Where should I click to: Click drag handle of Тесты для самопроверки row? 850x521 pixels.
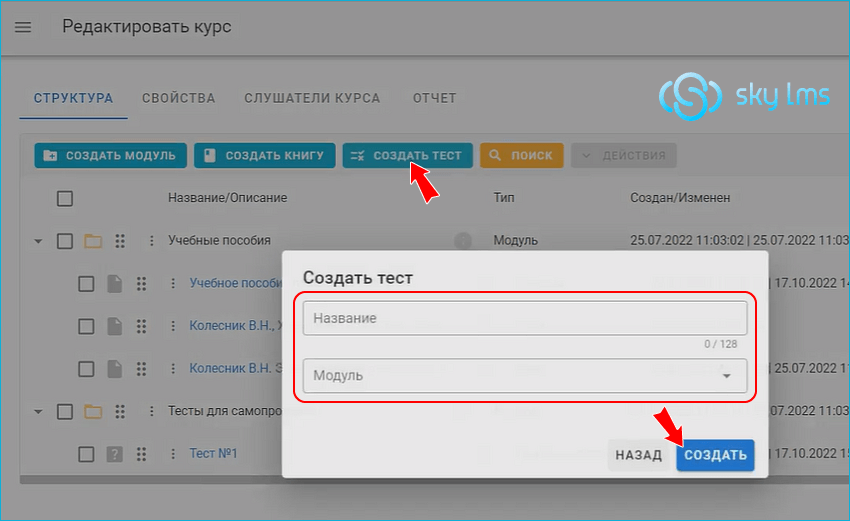point(120,411)
